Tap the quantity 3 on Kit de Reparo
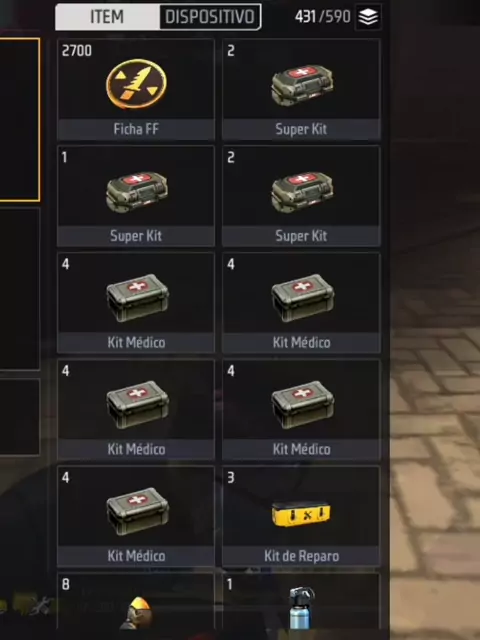This screenshot has width=480, height=640. [231, 478]
